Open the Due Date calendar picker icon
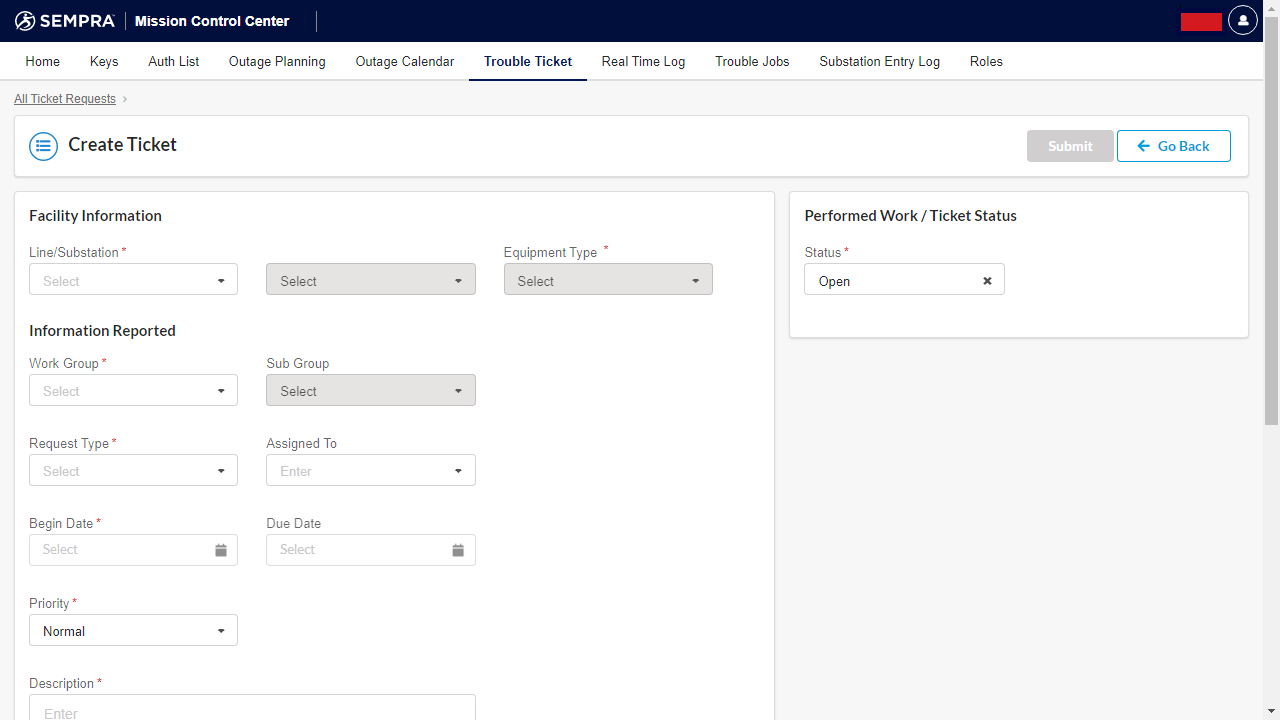This screenshot has width=1280, height=720. coord(458,549)
